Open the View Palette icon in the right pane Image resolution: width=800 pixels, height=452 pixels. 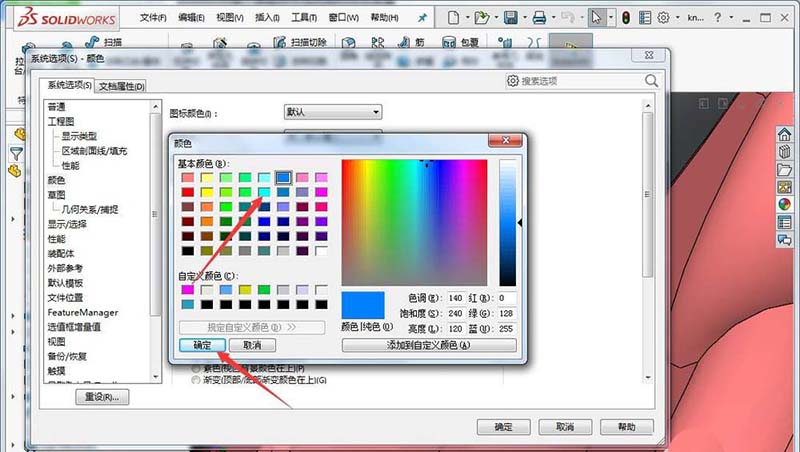(784, 187)
